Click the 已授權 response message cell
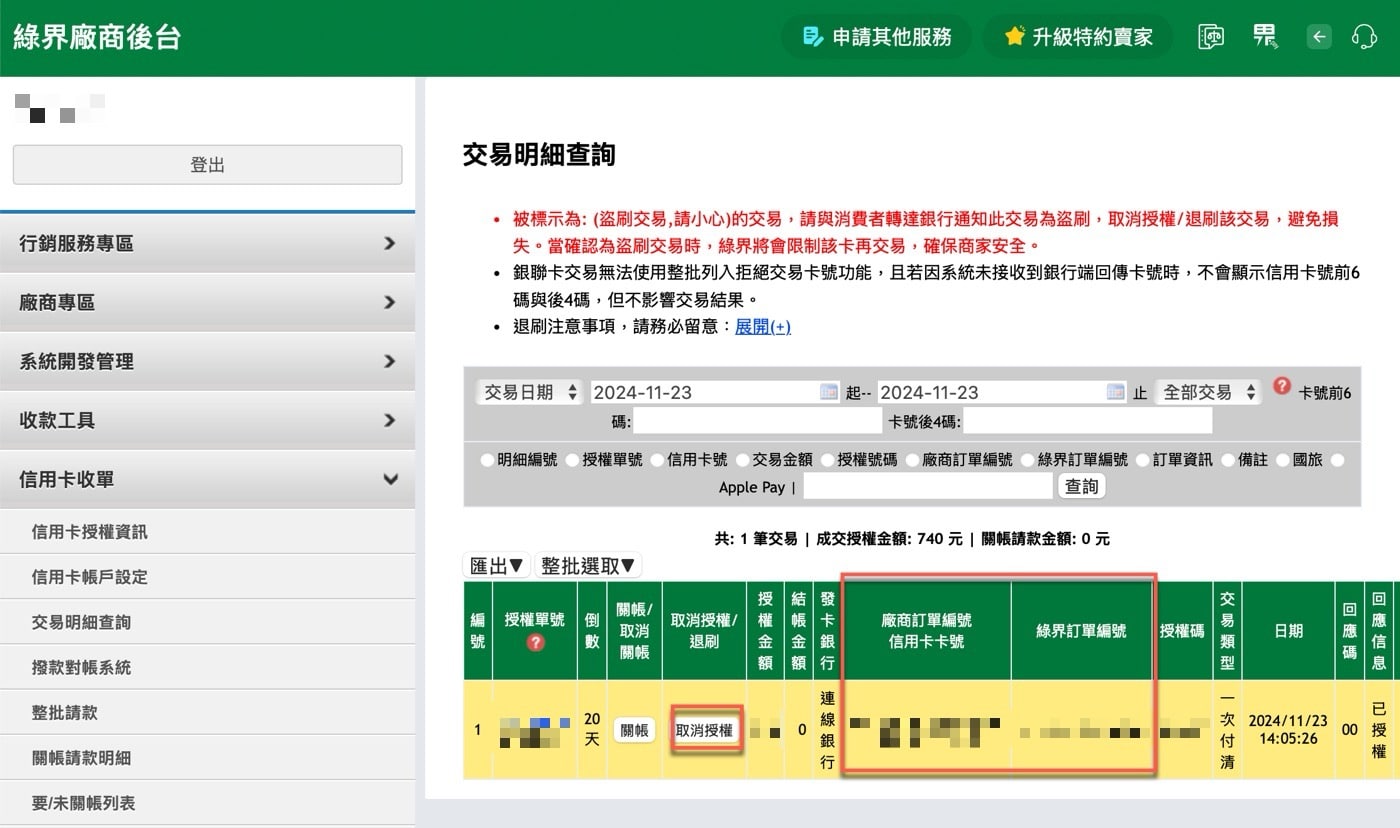 click(1379, 730)
